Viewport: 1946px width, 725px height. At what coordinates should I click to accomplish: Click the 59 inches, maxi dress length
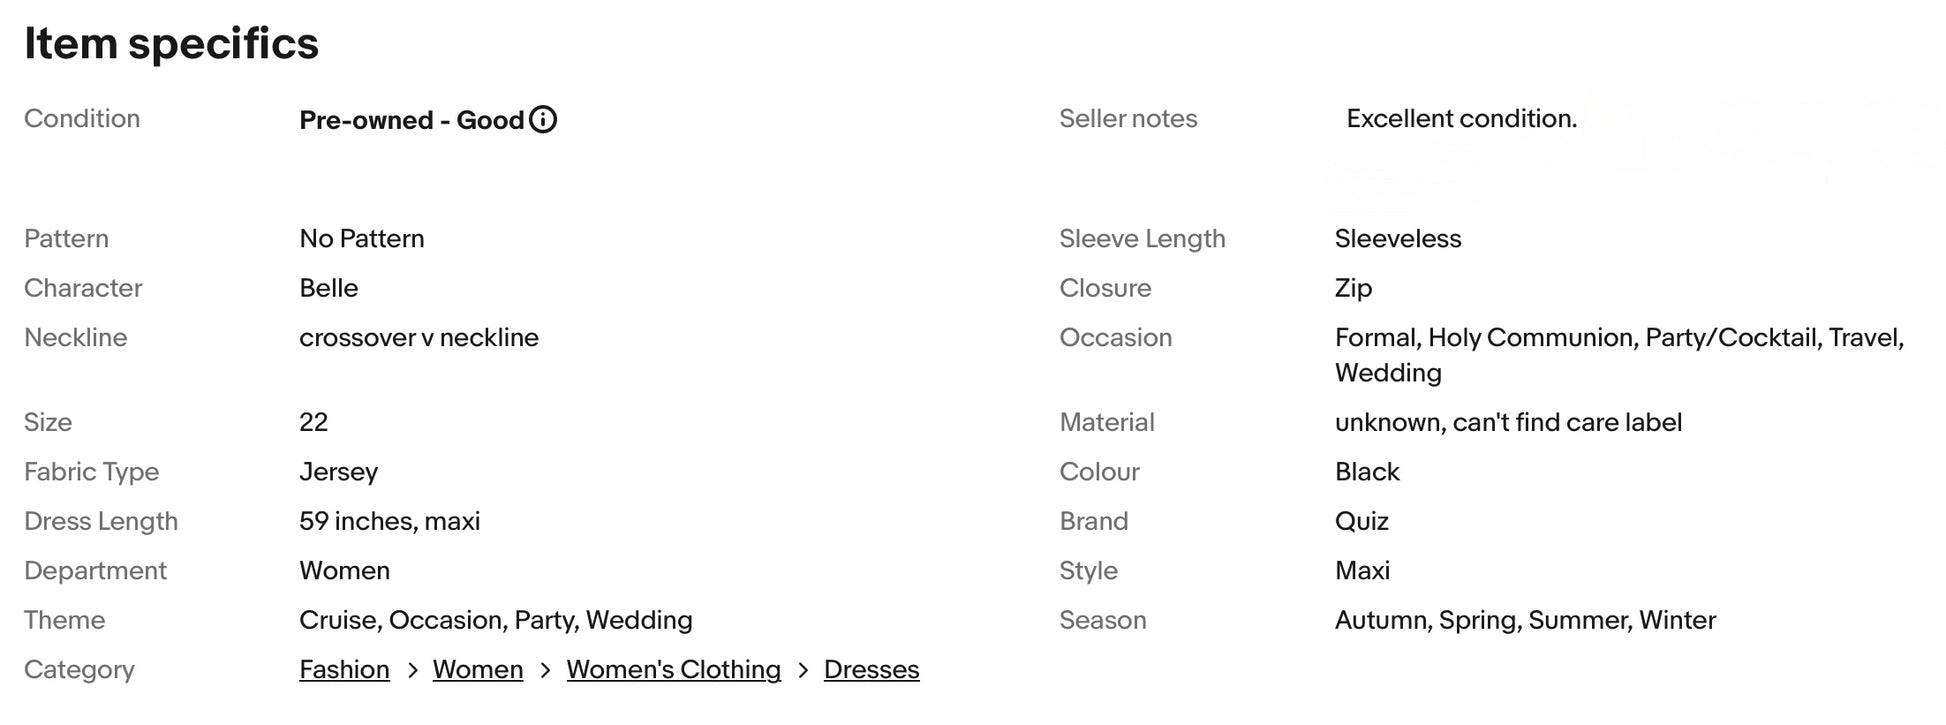pyautogui.click(x=390, y=522)
